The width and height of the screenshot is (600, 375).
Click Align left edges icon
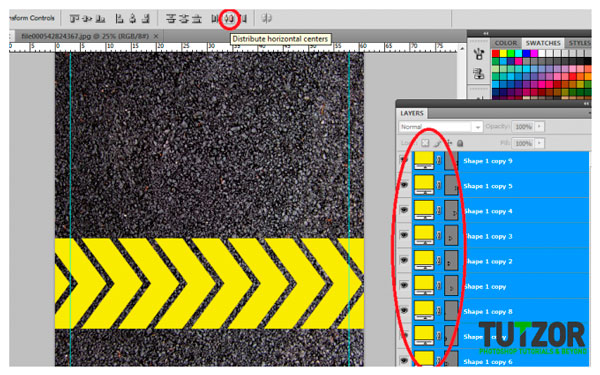point(119,18)
